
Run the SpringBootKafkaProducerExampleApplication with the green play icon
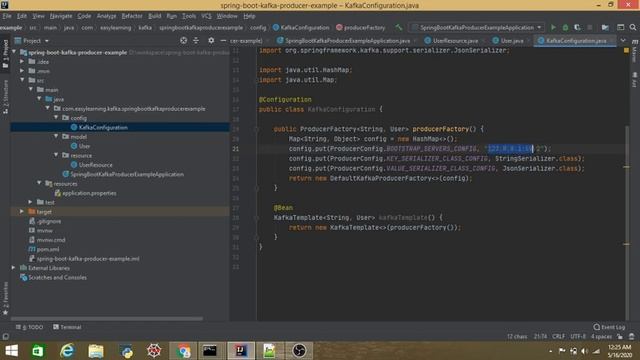[x=553, y=27]
